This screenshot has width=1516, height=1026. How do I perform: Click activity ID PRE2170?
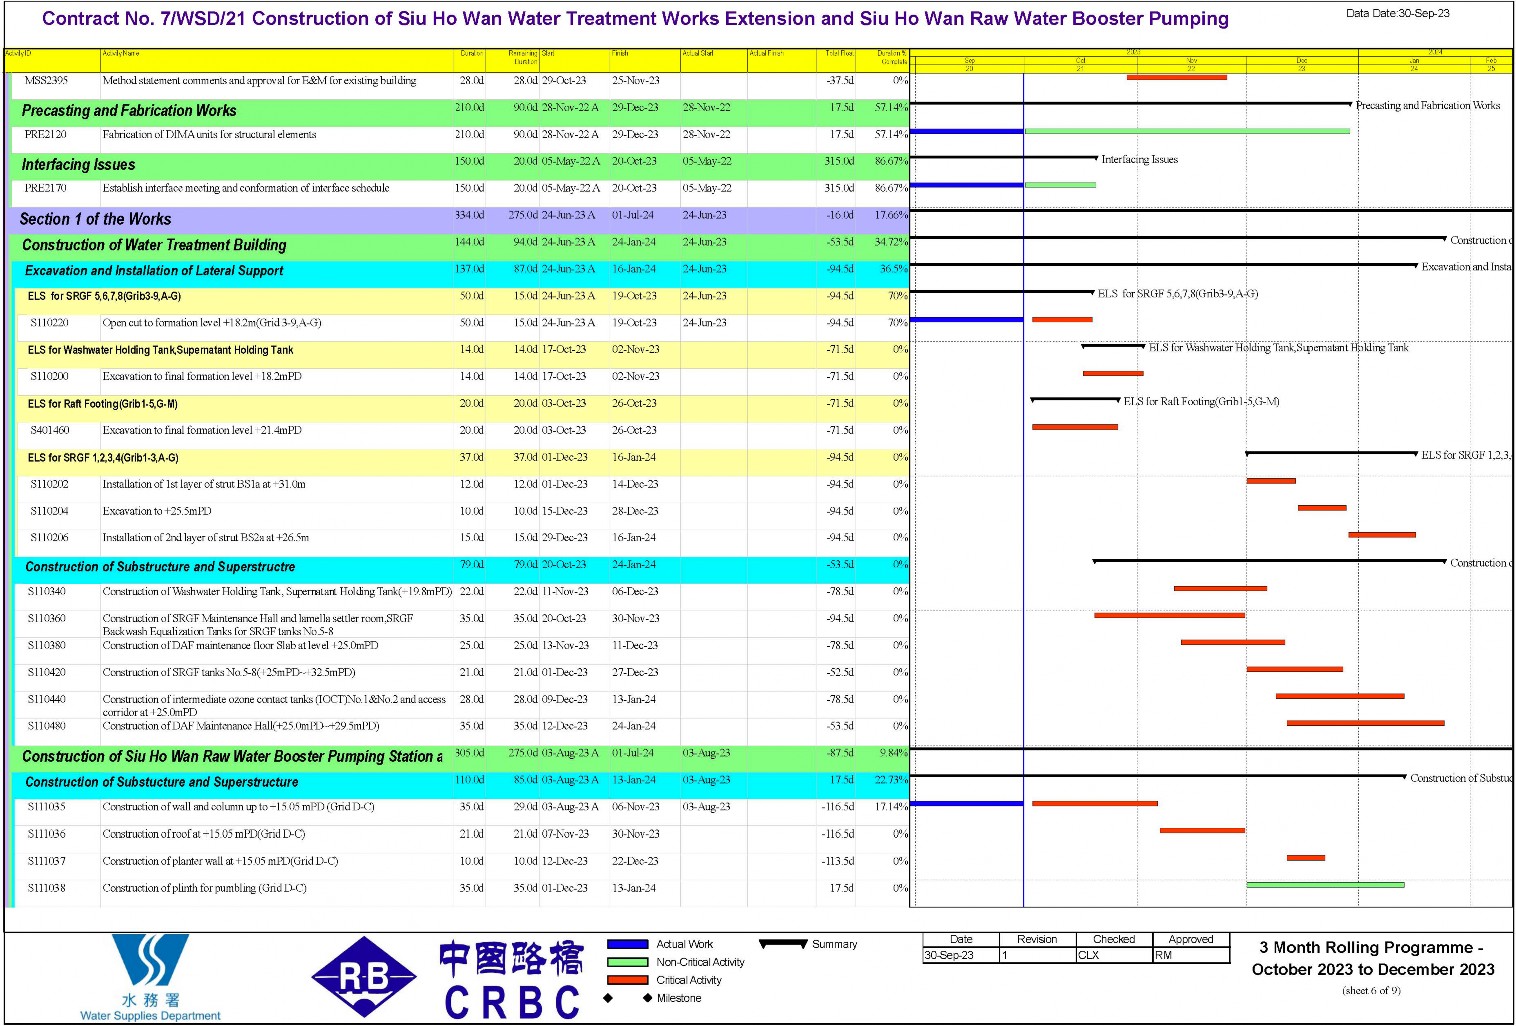point(46,188)
